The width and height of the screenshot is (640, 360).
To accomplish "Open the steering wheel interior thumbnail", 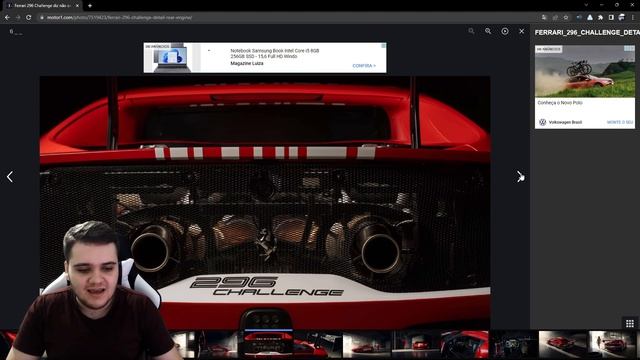I will pyautogui.click(x=513, y=345).
